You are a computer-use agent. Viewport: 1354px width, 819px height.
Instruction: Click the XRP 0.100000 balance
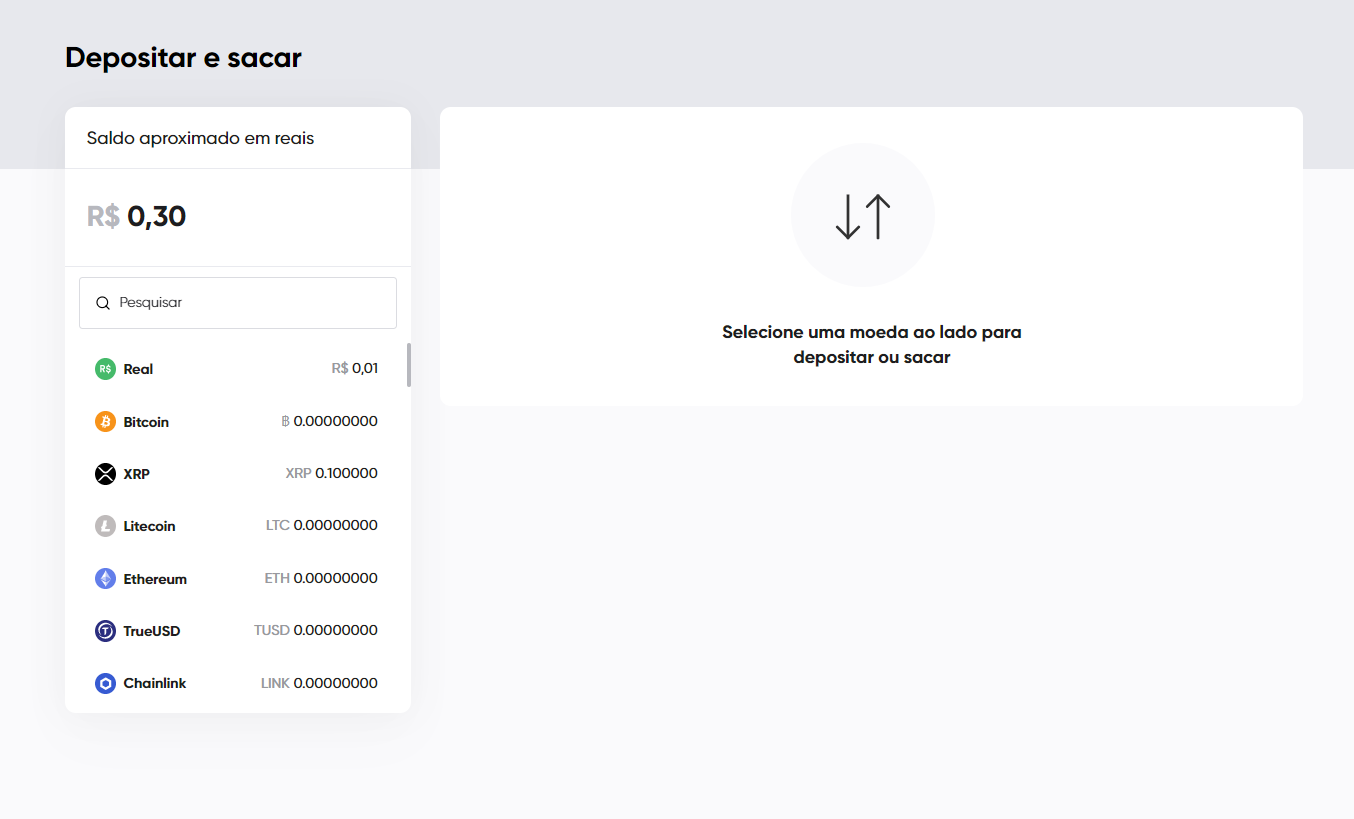click(x=332, y=473)
